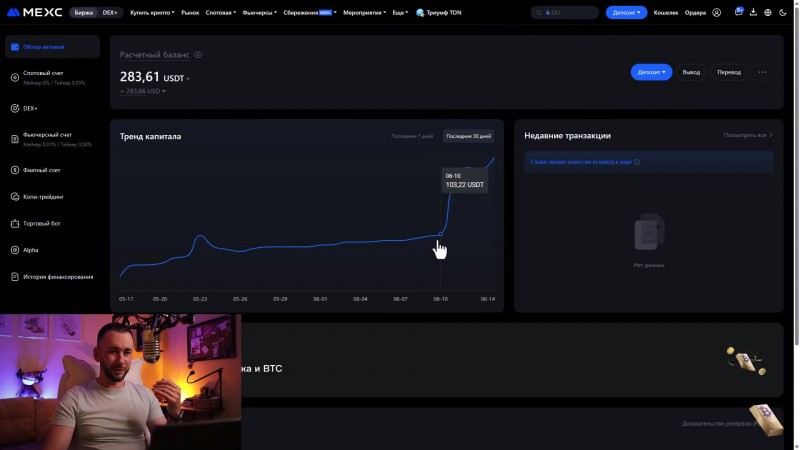Open the blue Депозит dropdown in header
The width and height of the screenshot is (800, 450).
click(x=626, y=12)
